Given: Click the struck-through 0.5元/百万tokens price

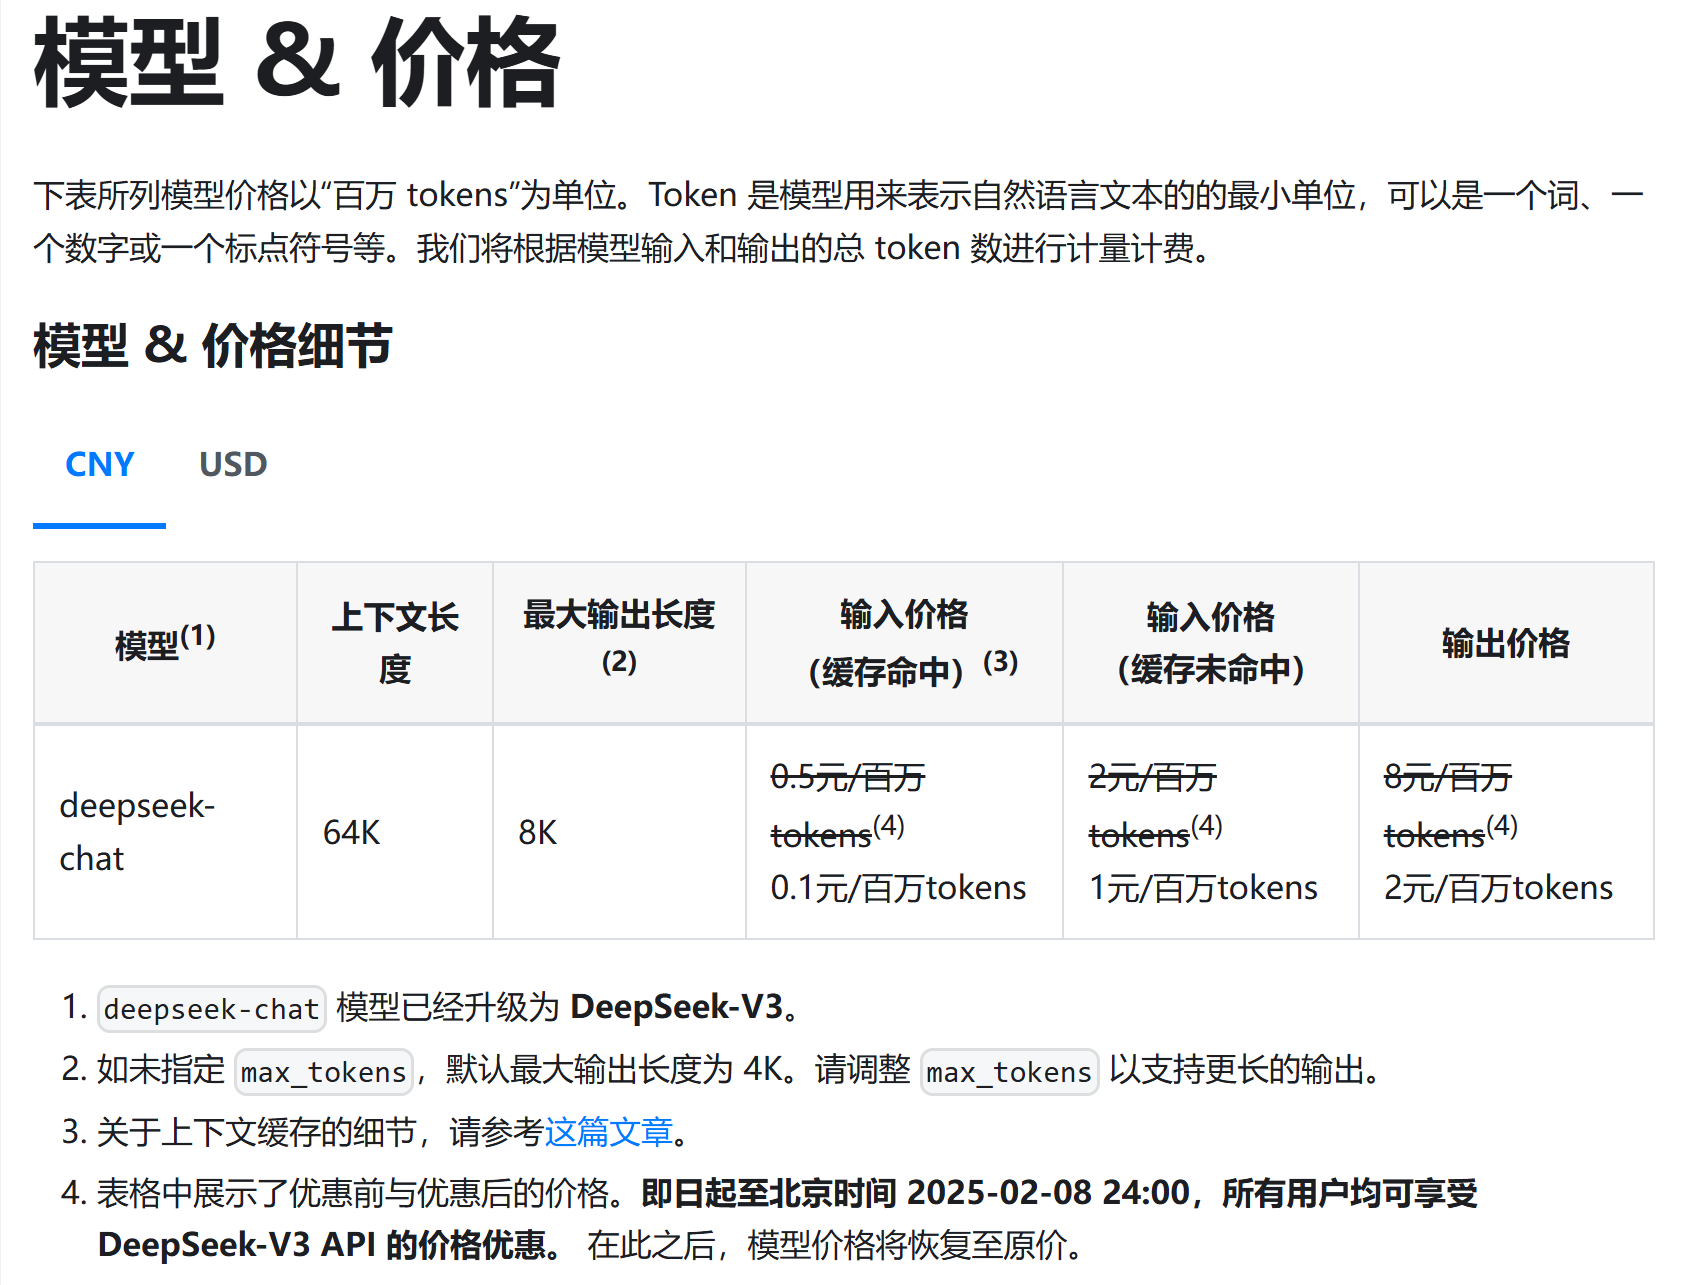Looking at the screenshot, I should [848, 805].
